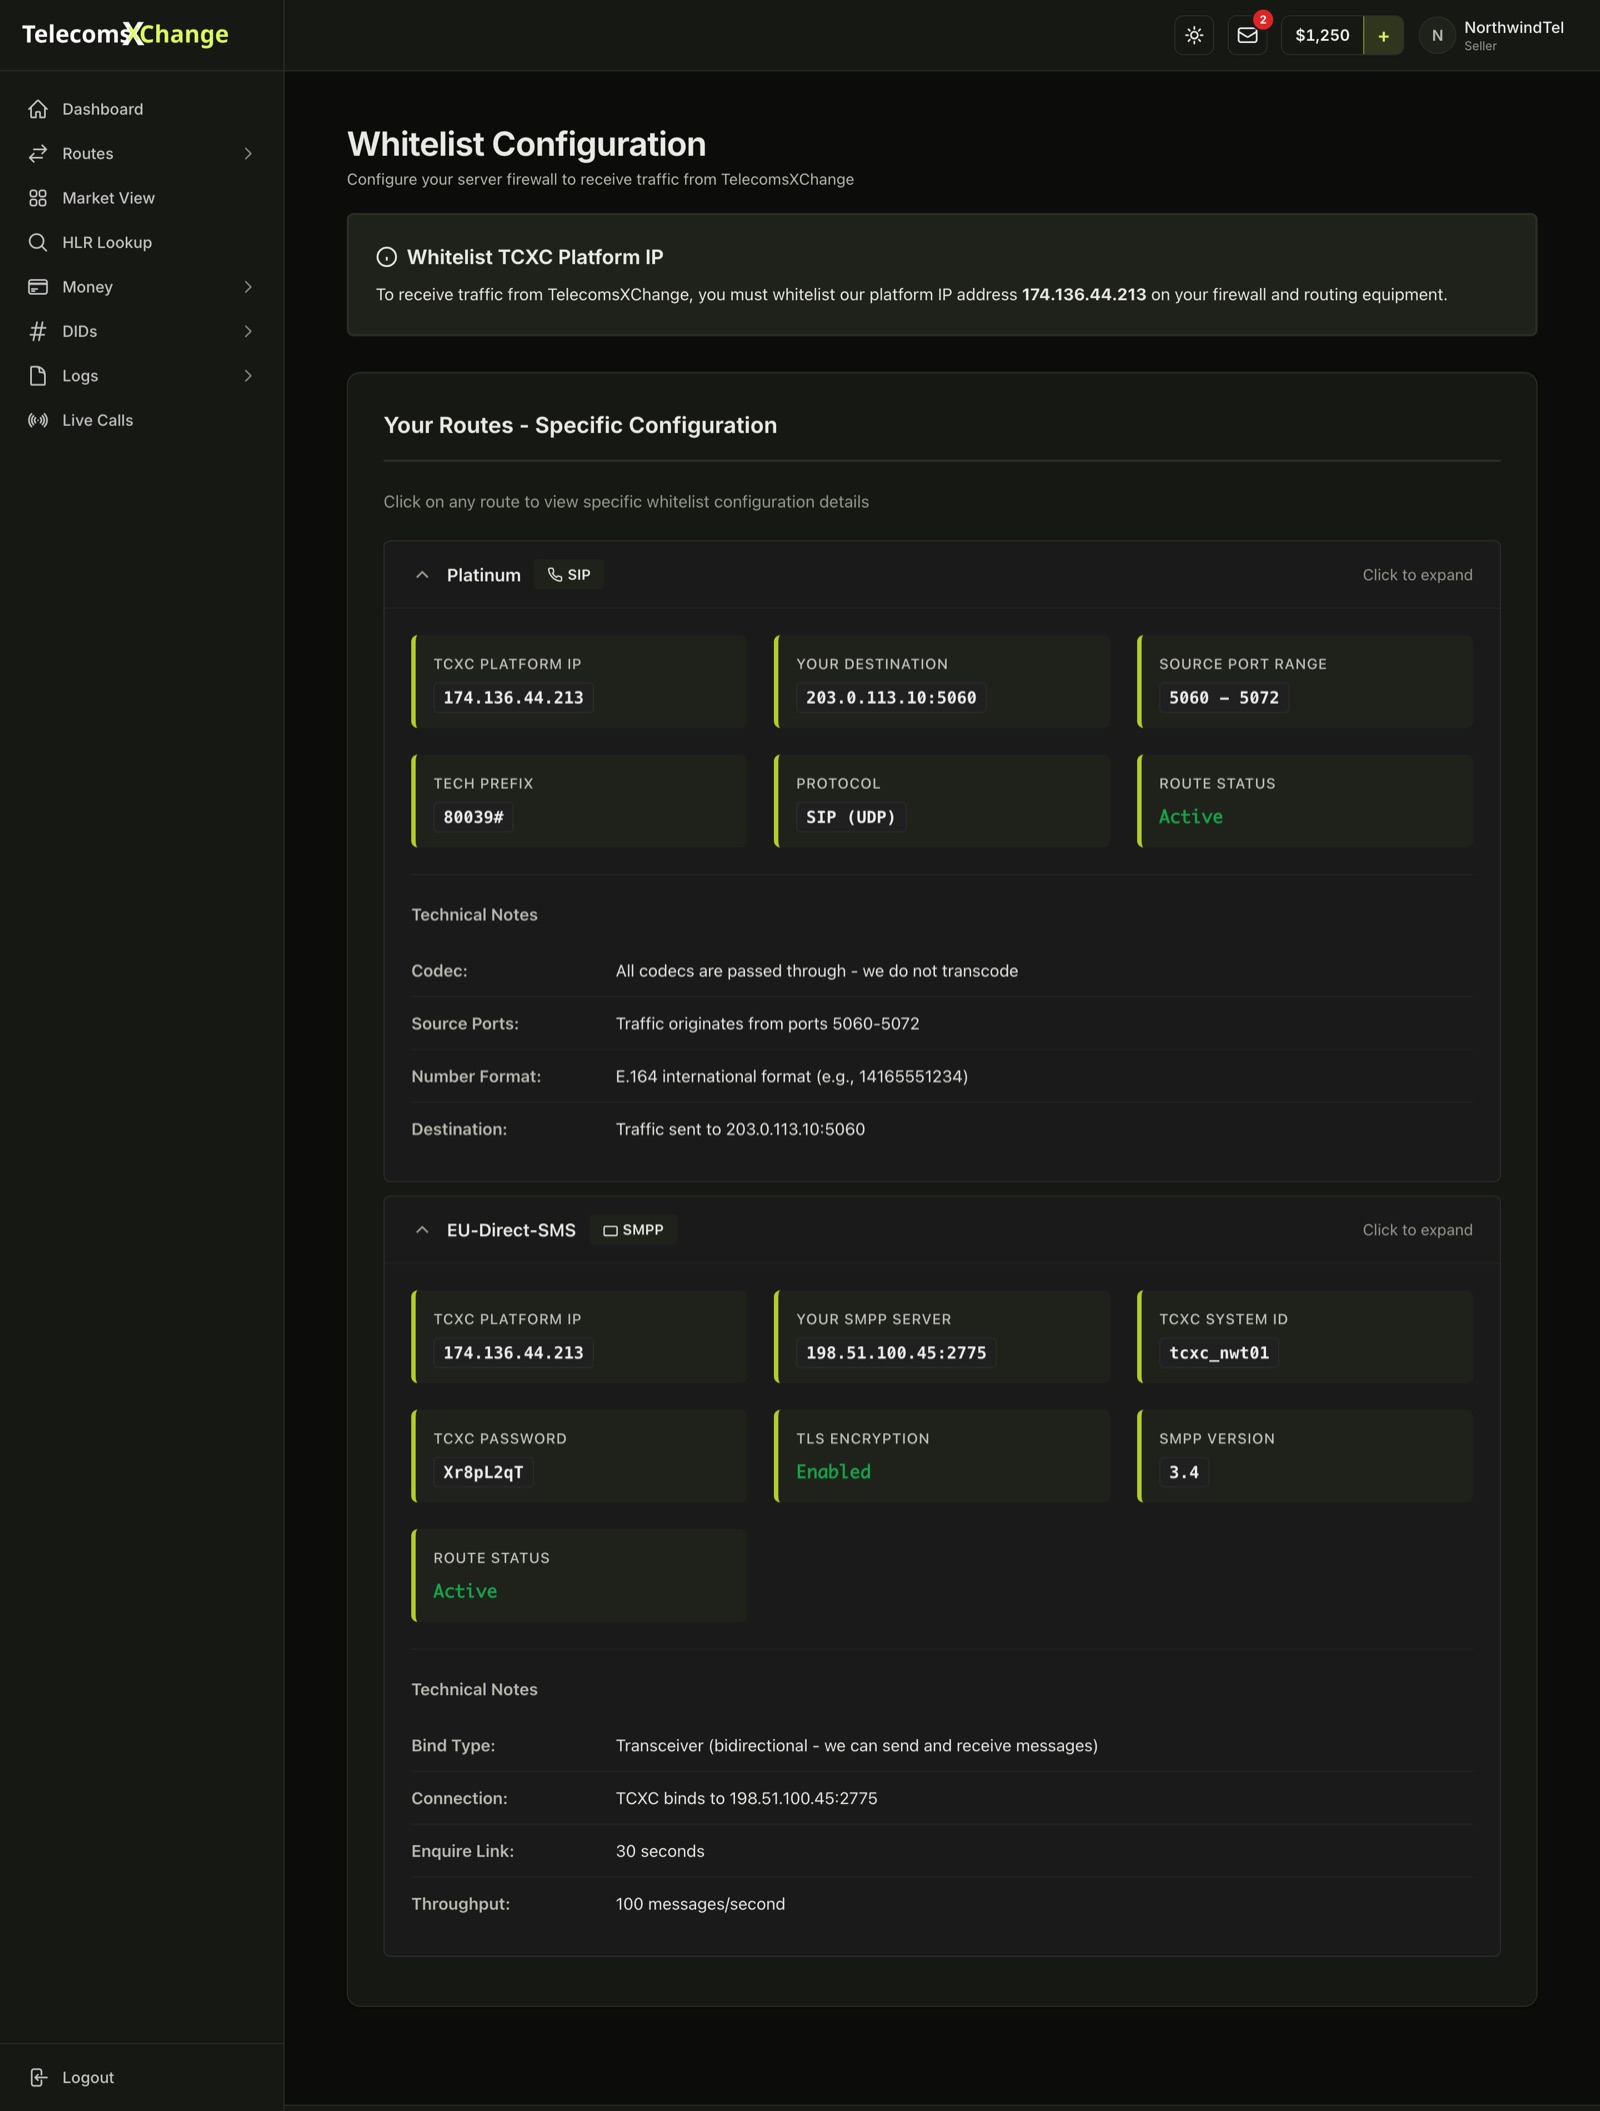Screen dimensions: 1600x2111
Task: Open HLR Lookup page
Action: [x=141, y=242]
